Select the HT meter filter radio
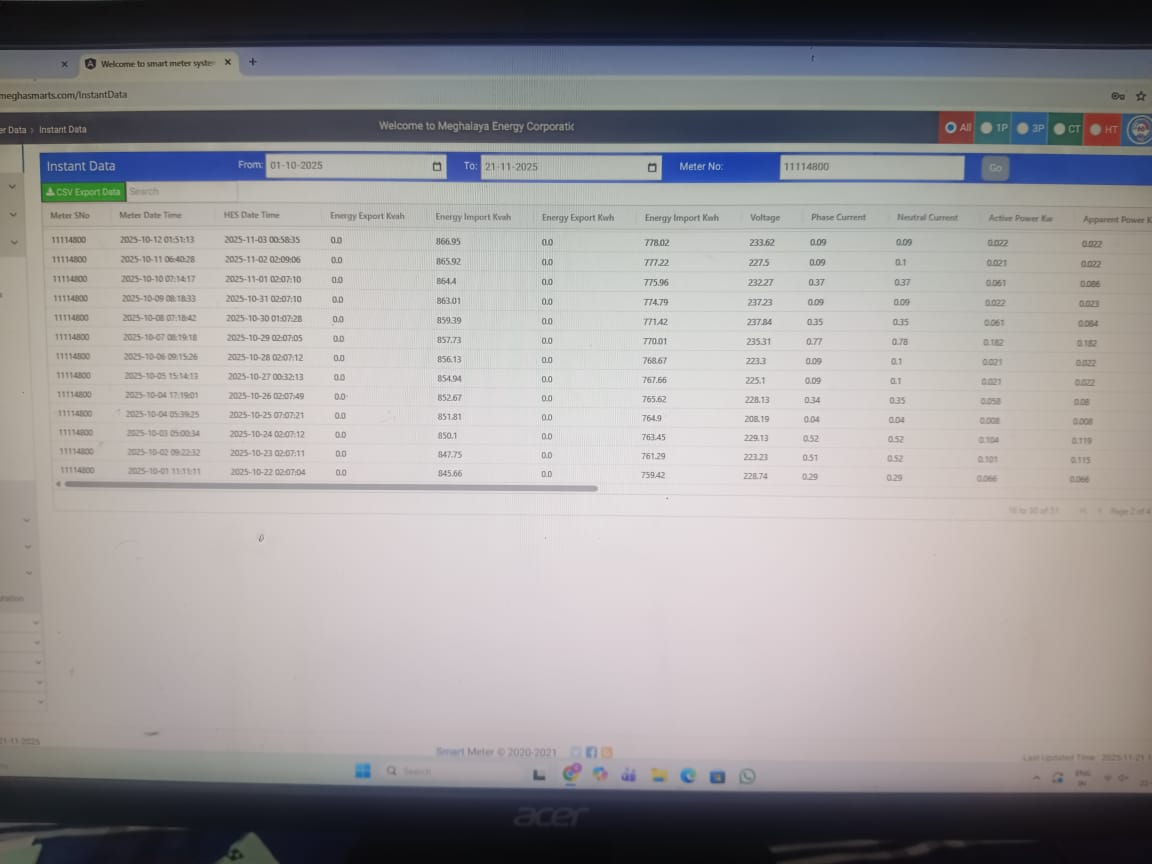This screenshot has width=1152, height=864. coord(1095,129)
